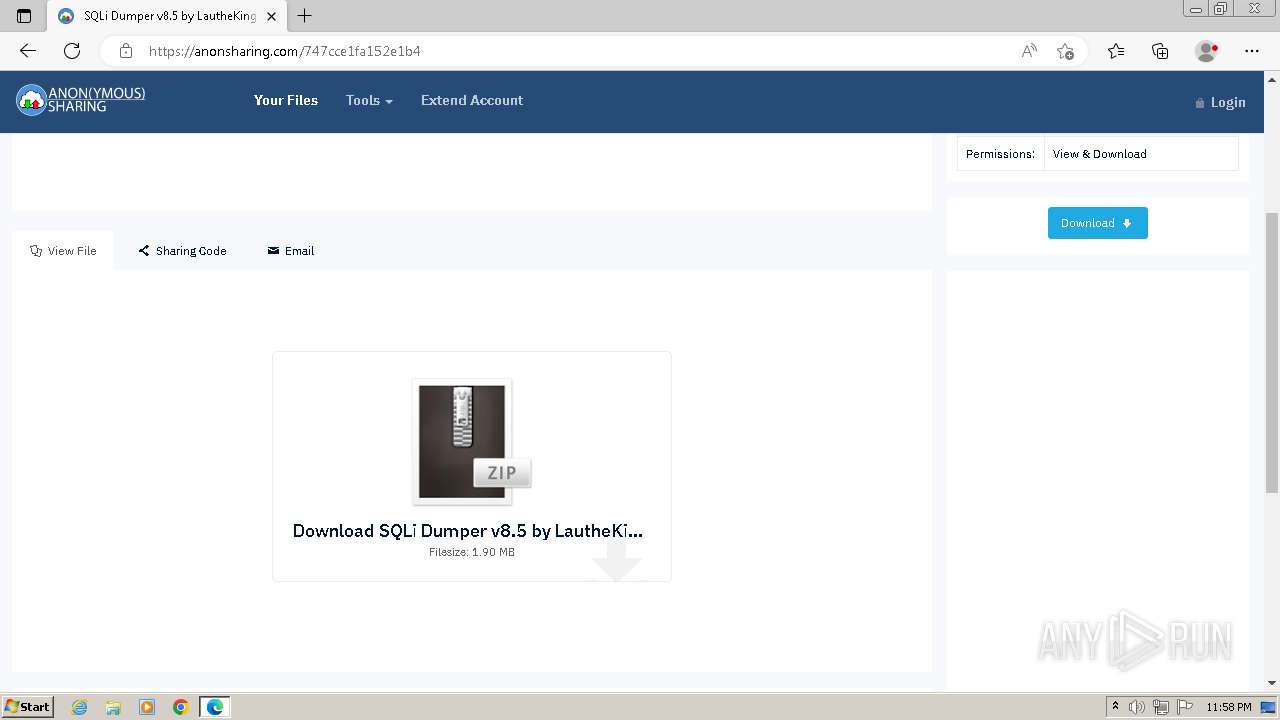Click the Login link
Viewport: 1280px width, 720px height.
pos(1220,102)
